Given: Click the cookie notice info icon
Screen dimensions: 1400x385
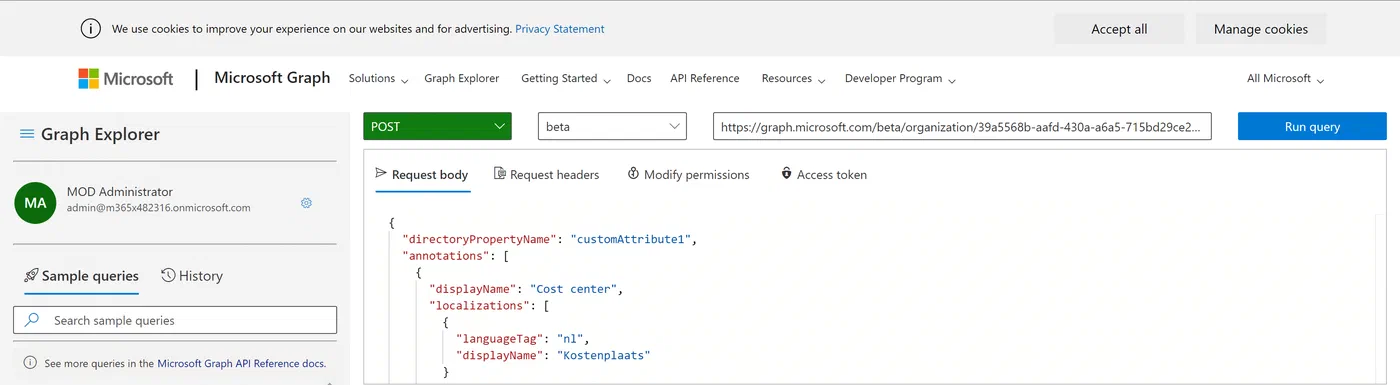Looking at the screenshot, I should click(x=91, y=29).
